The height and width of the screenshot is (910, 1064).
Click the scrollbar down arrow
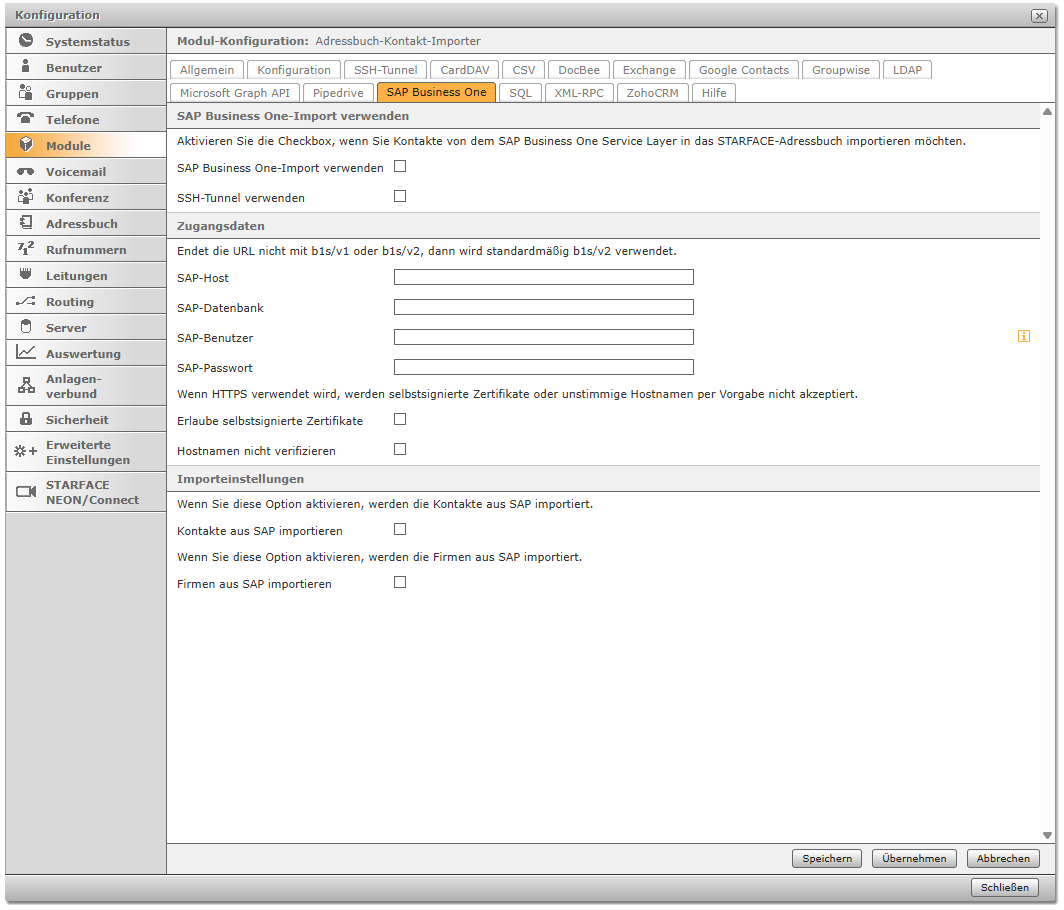1047,836
